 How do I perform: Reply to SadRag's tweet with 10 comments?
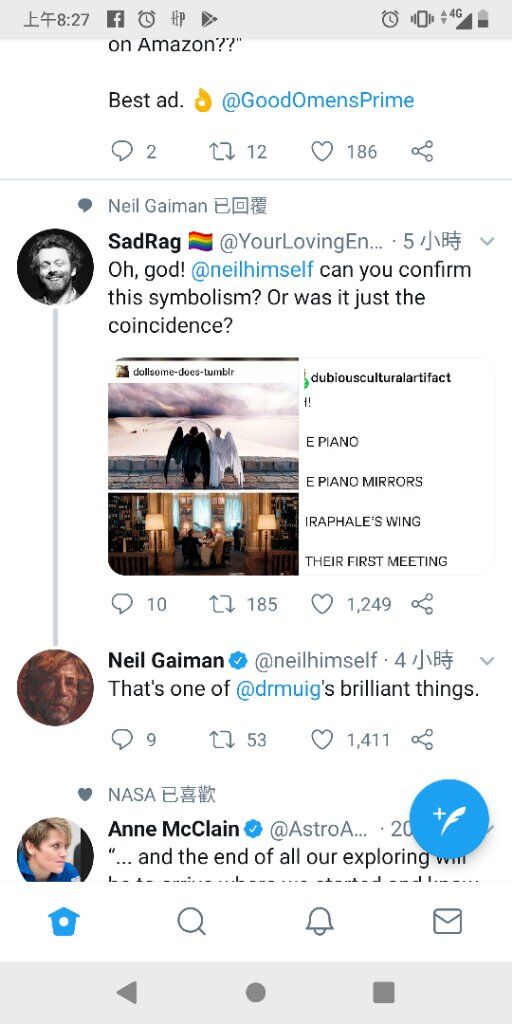coord(122,604)
